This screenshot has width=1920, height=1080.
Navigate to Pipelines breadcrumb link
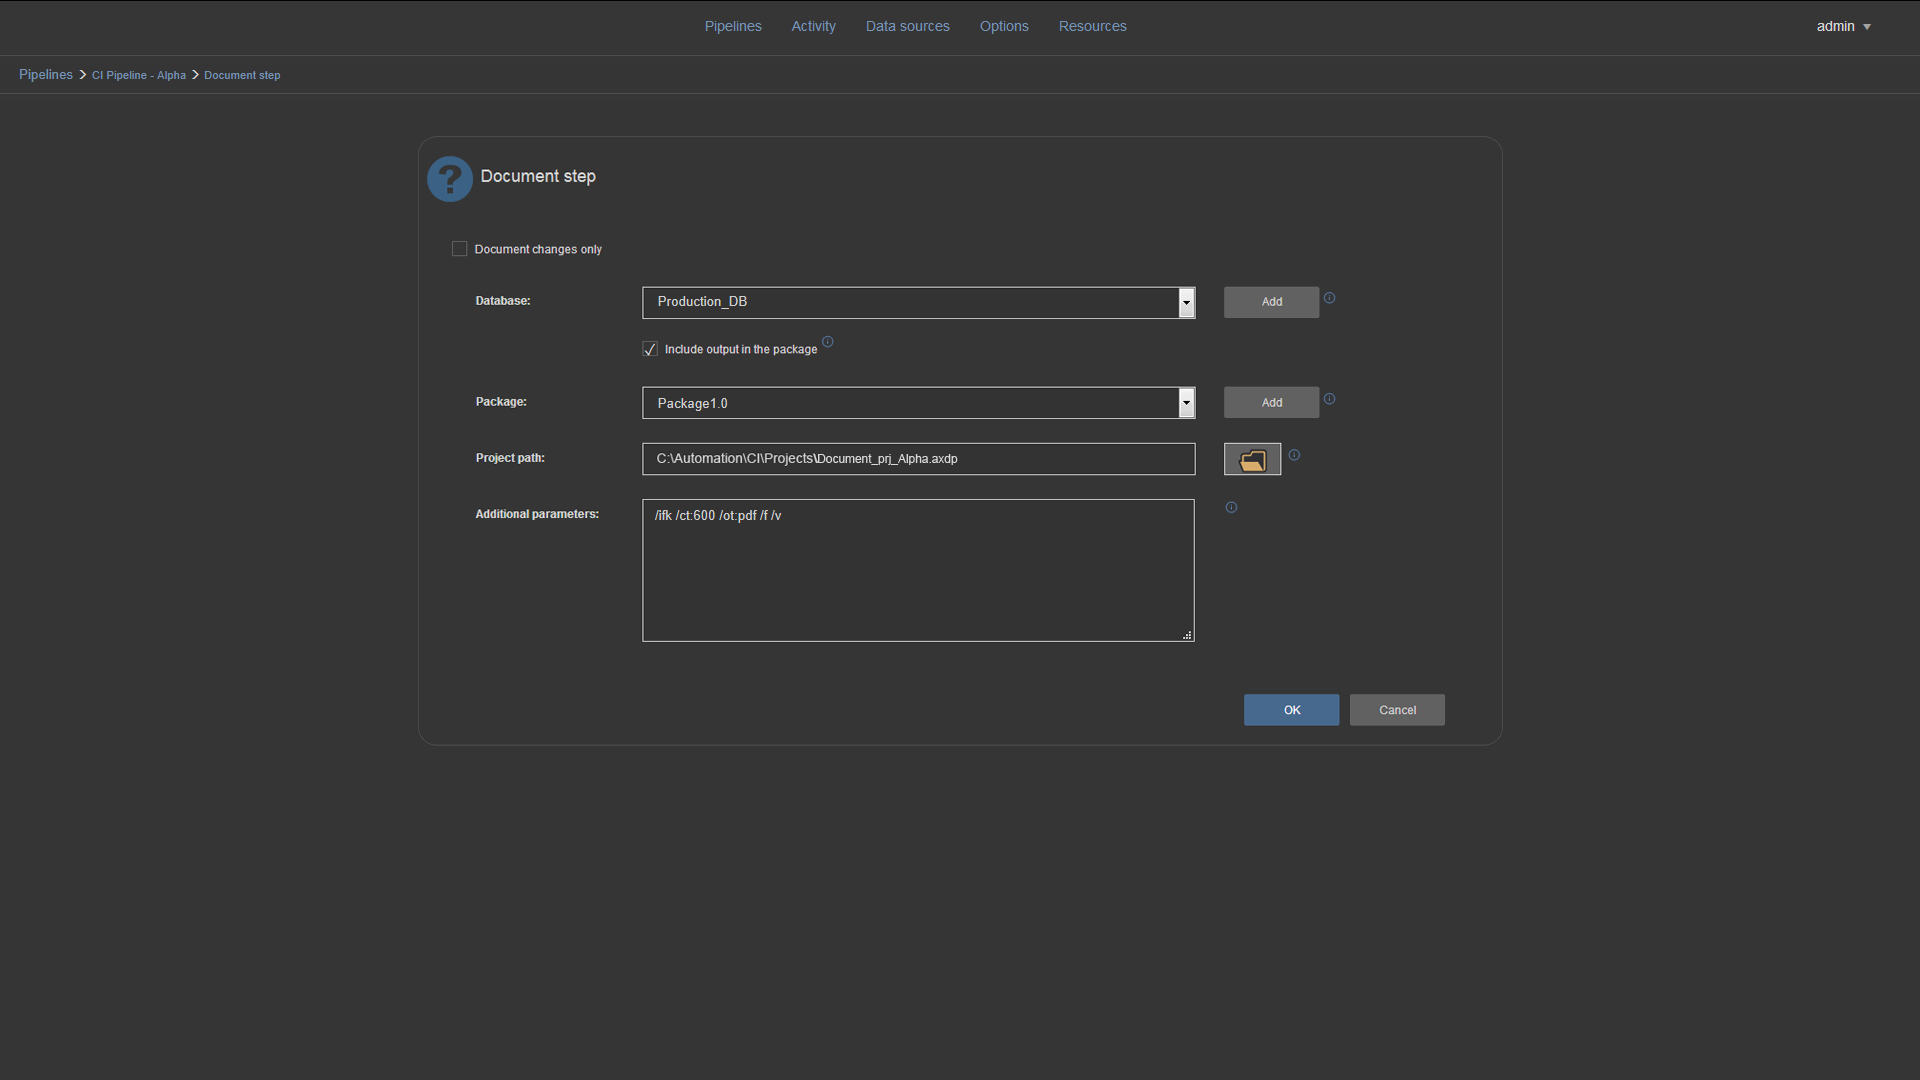click(46, 75)
